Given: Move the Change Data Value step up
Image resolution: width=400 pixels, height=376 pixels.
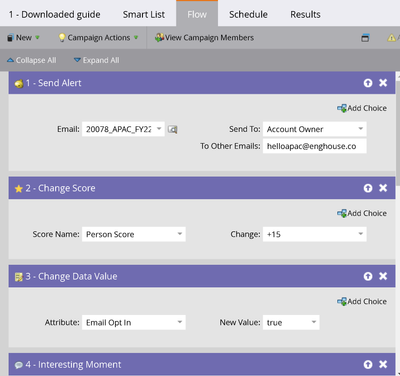Looking at the screenshot, I should [x=368, y=276].
